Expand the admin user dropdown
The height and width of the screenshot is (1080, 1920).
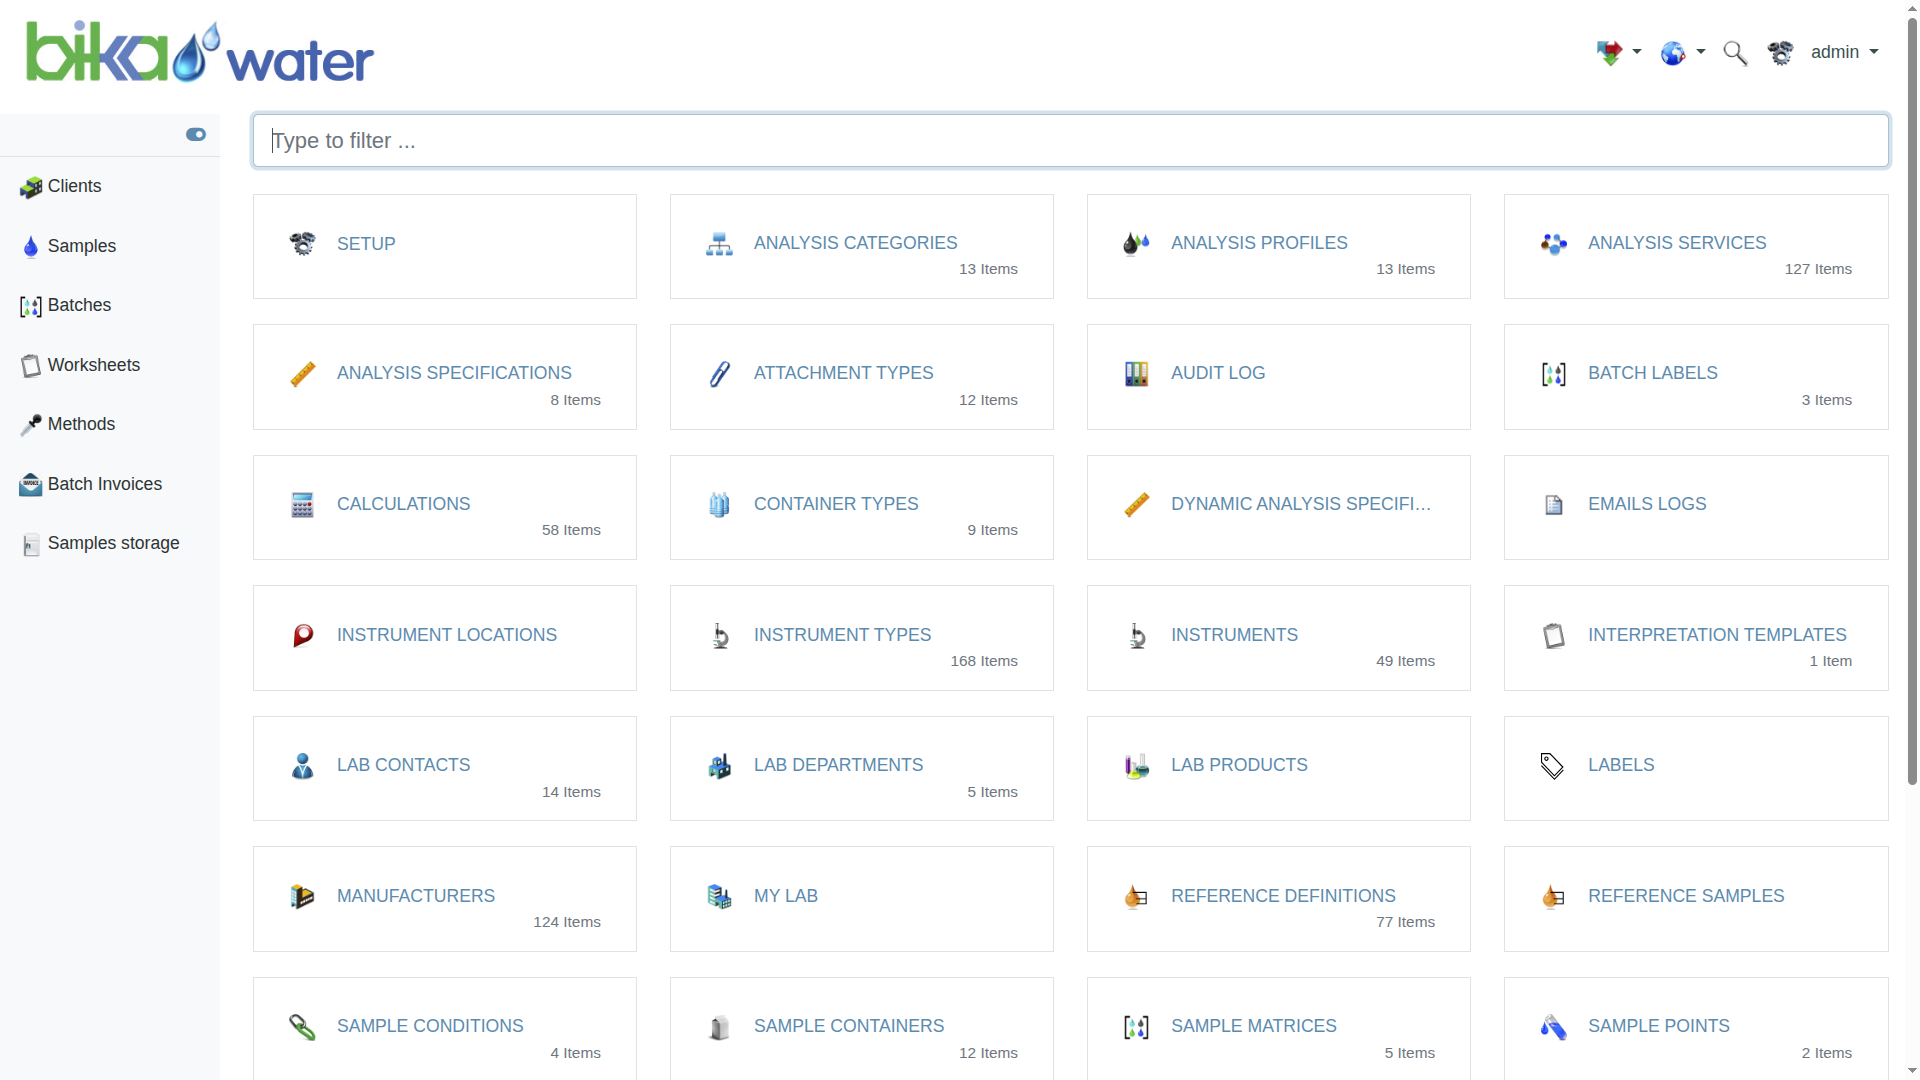click(1845, 52)
